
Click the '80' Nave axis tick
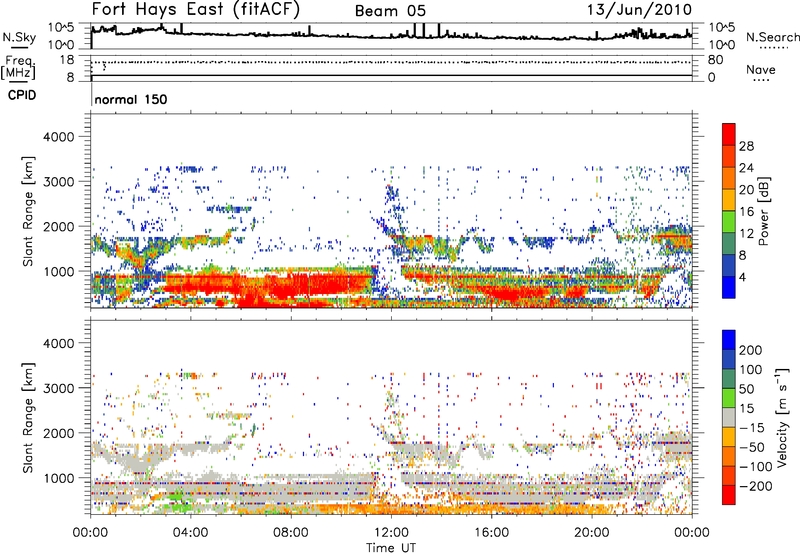[715, 60]
